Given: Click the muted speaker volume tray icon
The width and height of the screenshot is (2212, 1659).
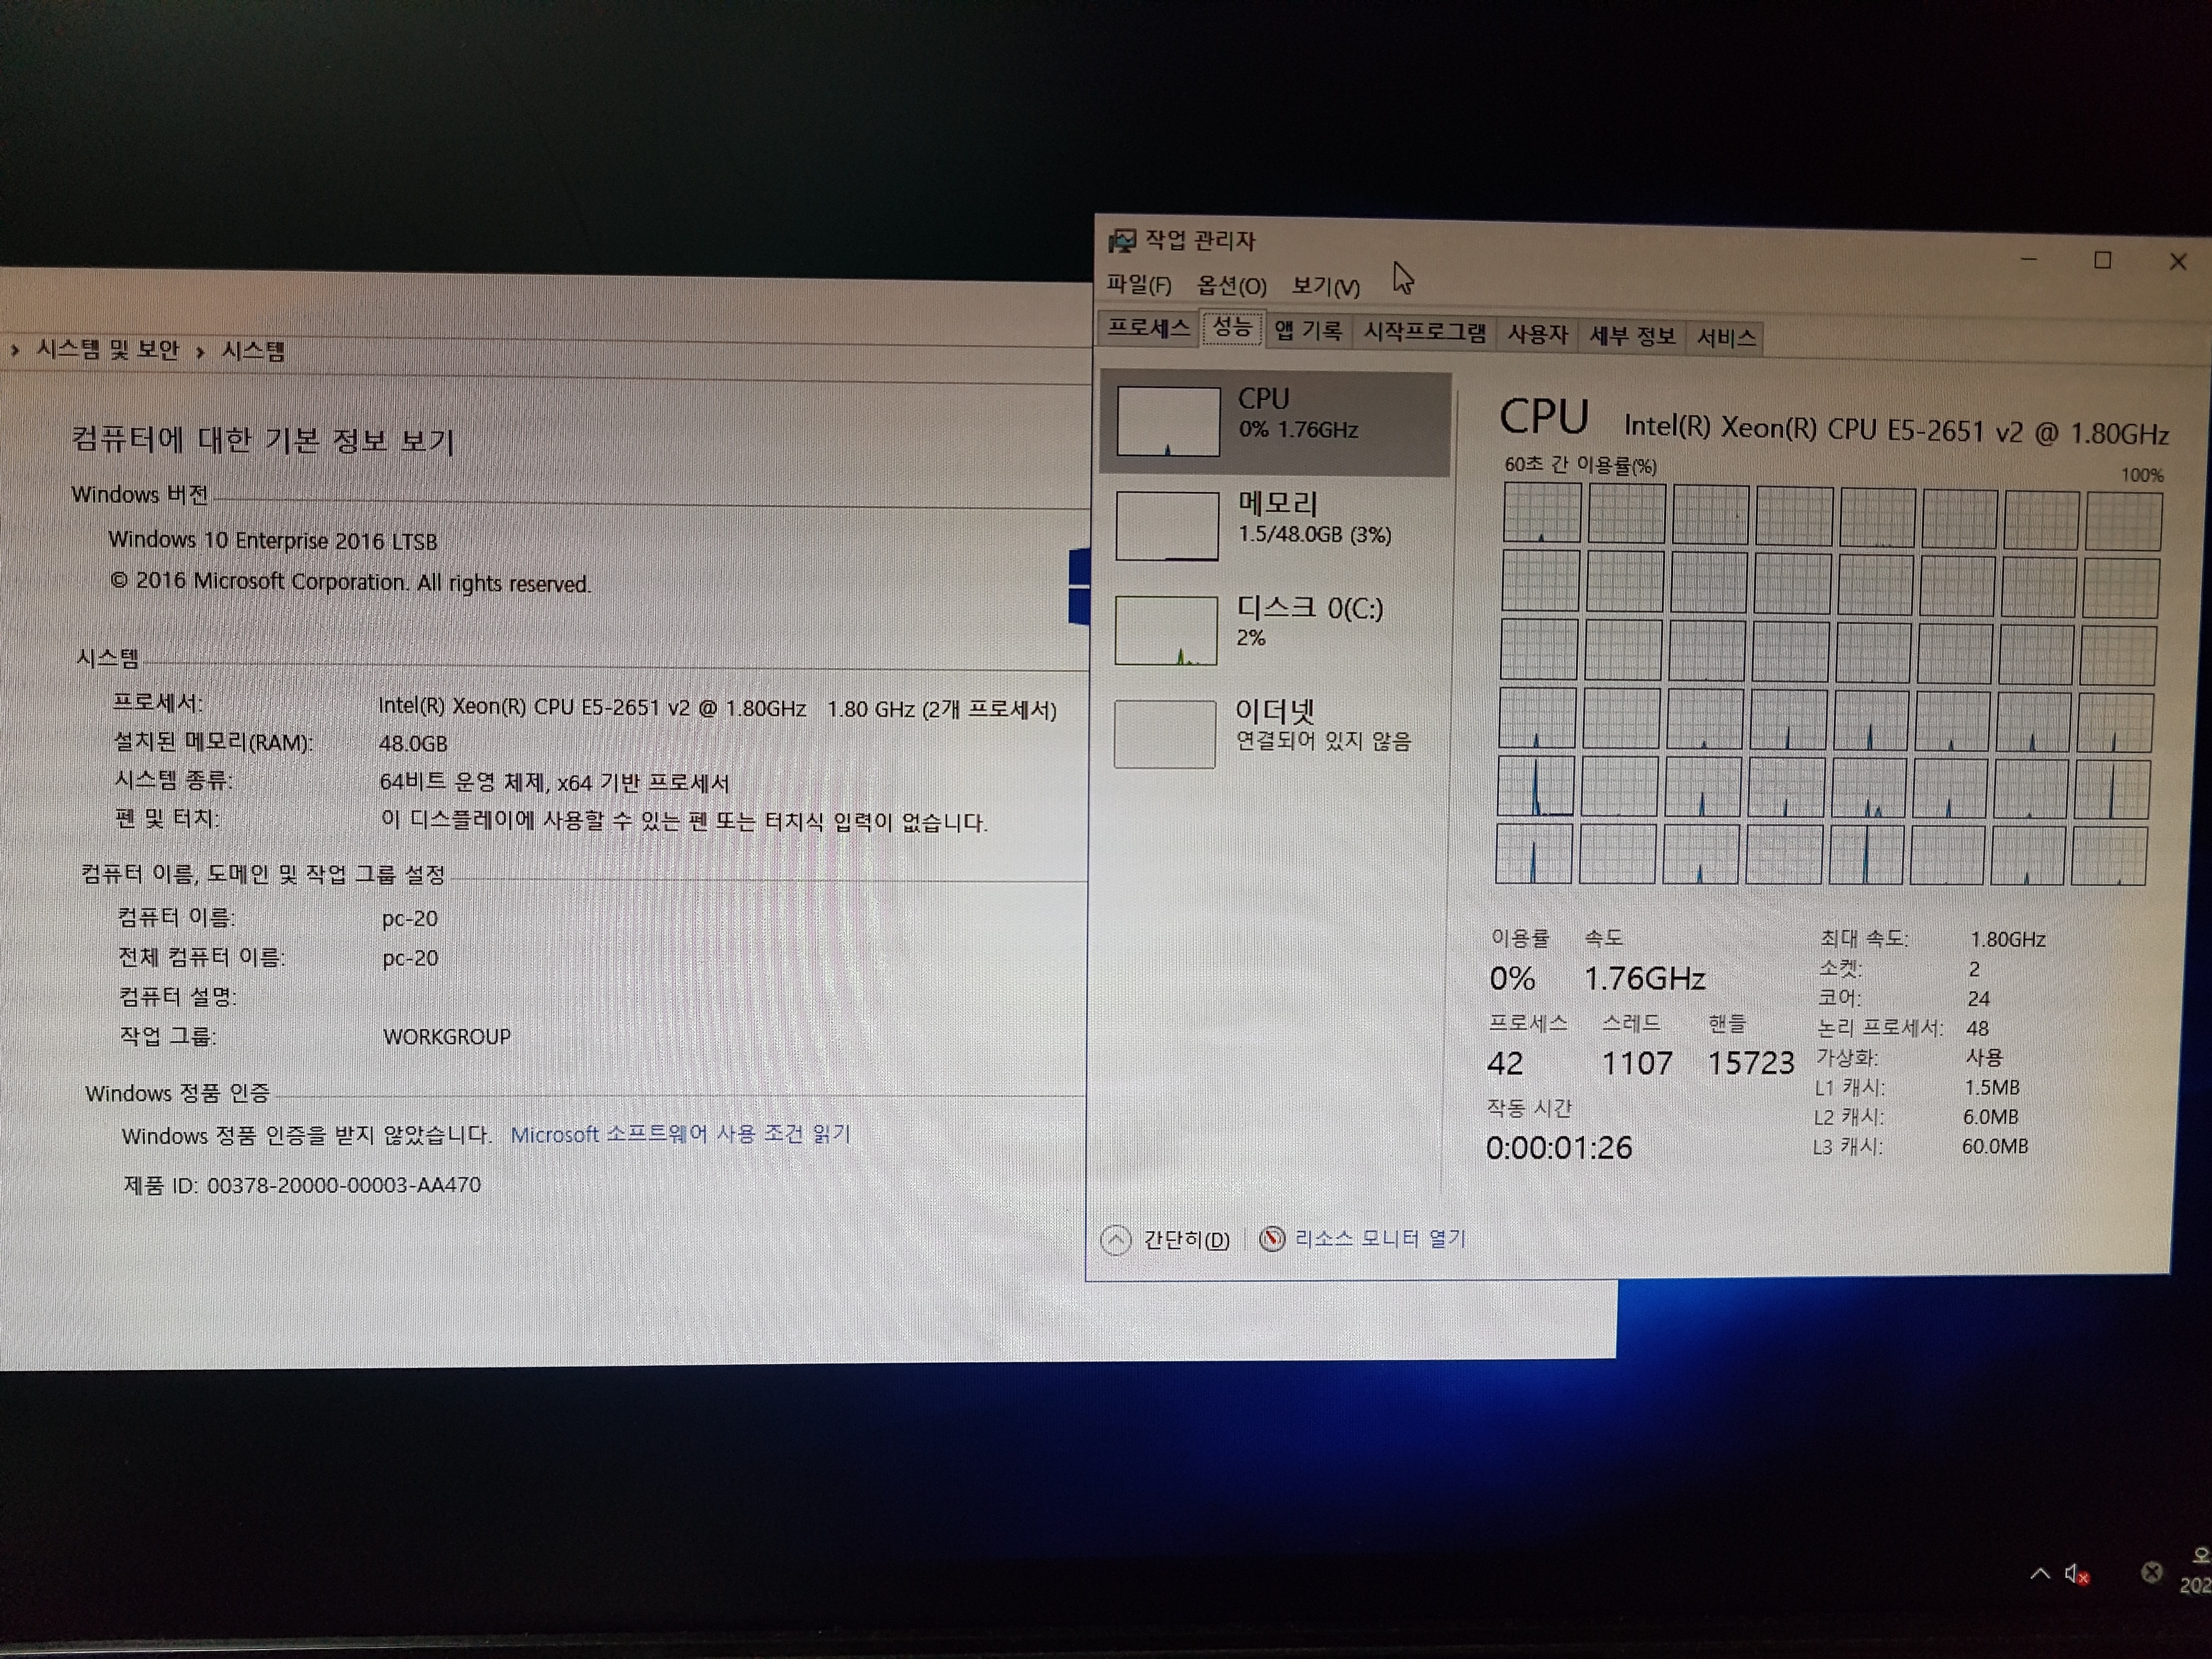Looking at the screenshot, I should click(2076, 1575).
